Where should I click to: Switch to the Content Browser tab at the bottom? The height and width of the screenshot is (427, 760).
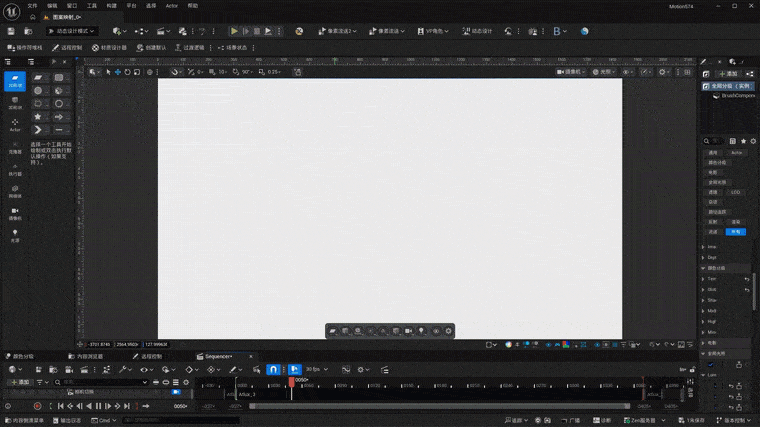86,356
